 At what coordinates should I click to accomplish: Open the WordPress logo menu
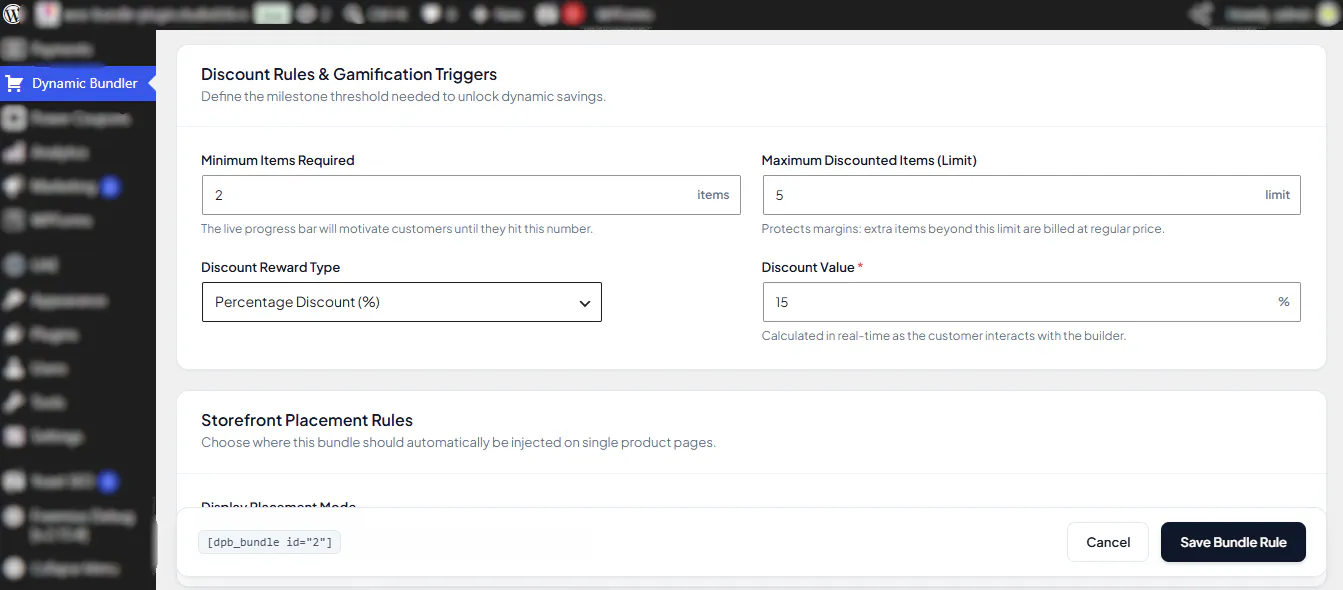(14, 14)
